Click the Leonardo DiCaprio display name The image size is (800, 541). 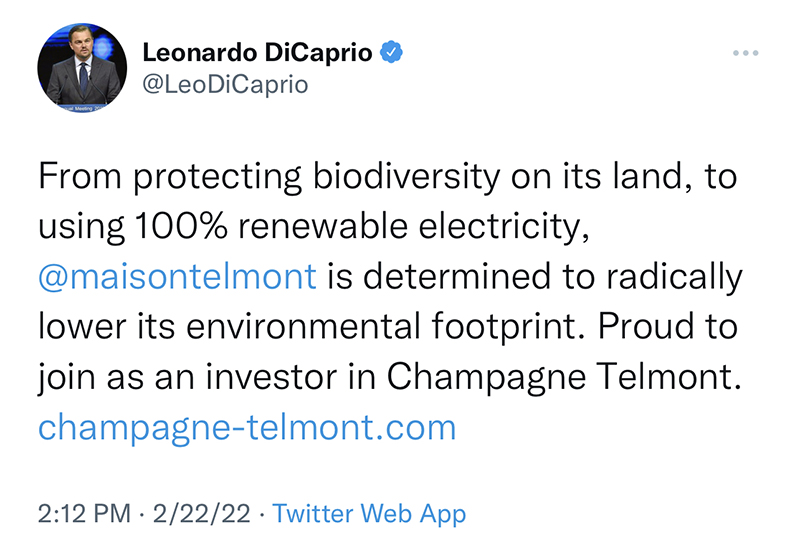259,52
